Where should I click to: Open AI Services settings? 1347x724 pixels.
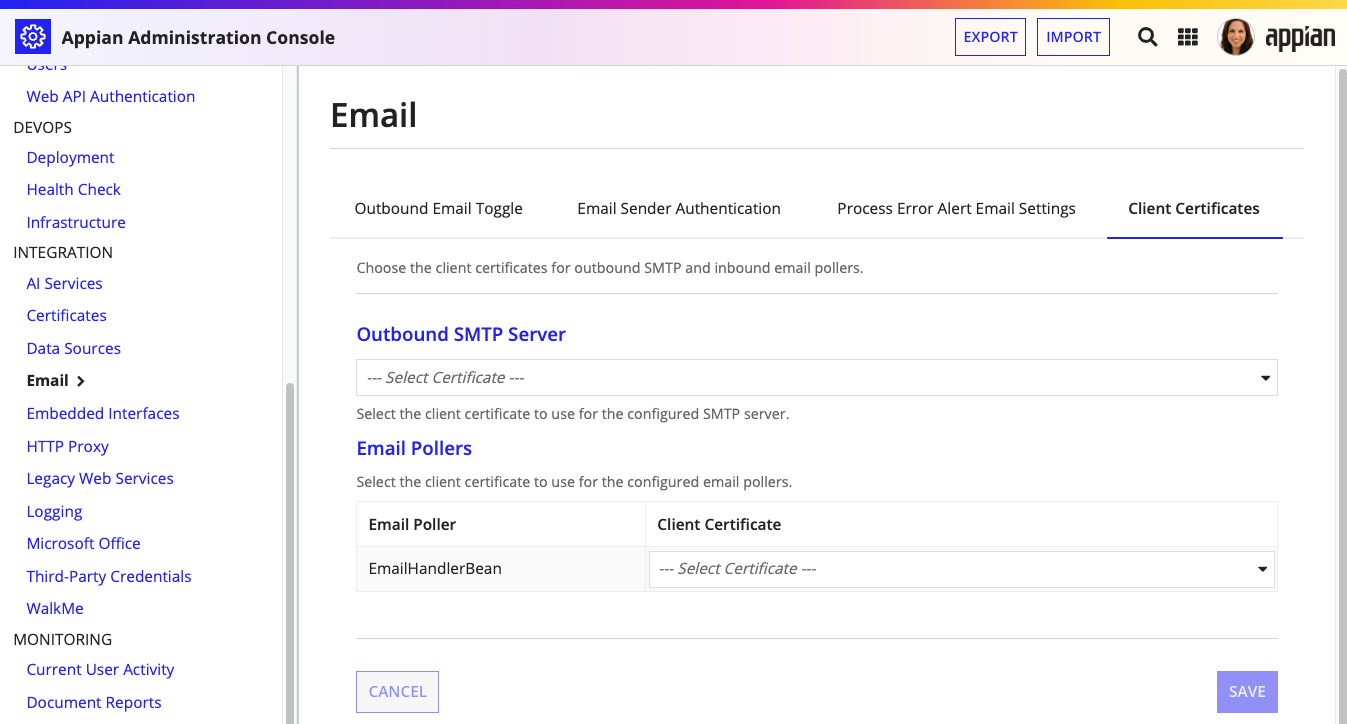[64, 283]
